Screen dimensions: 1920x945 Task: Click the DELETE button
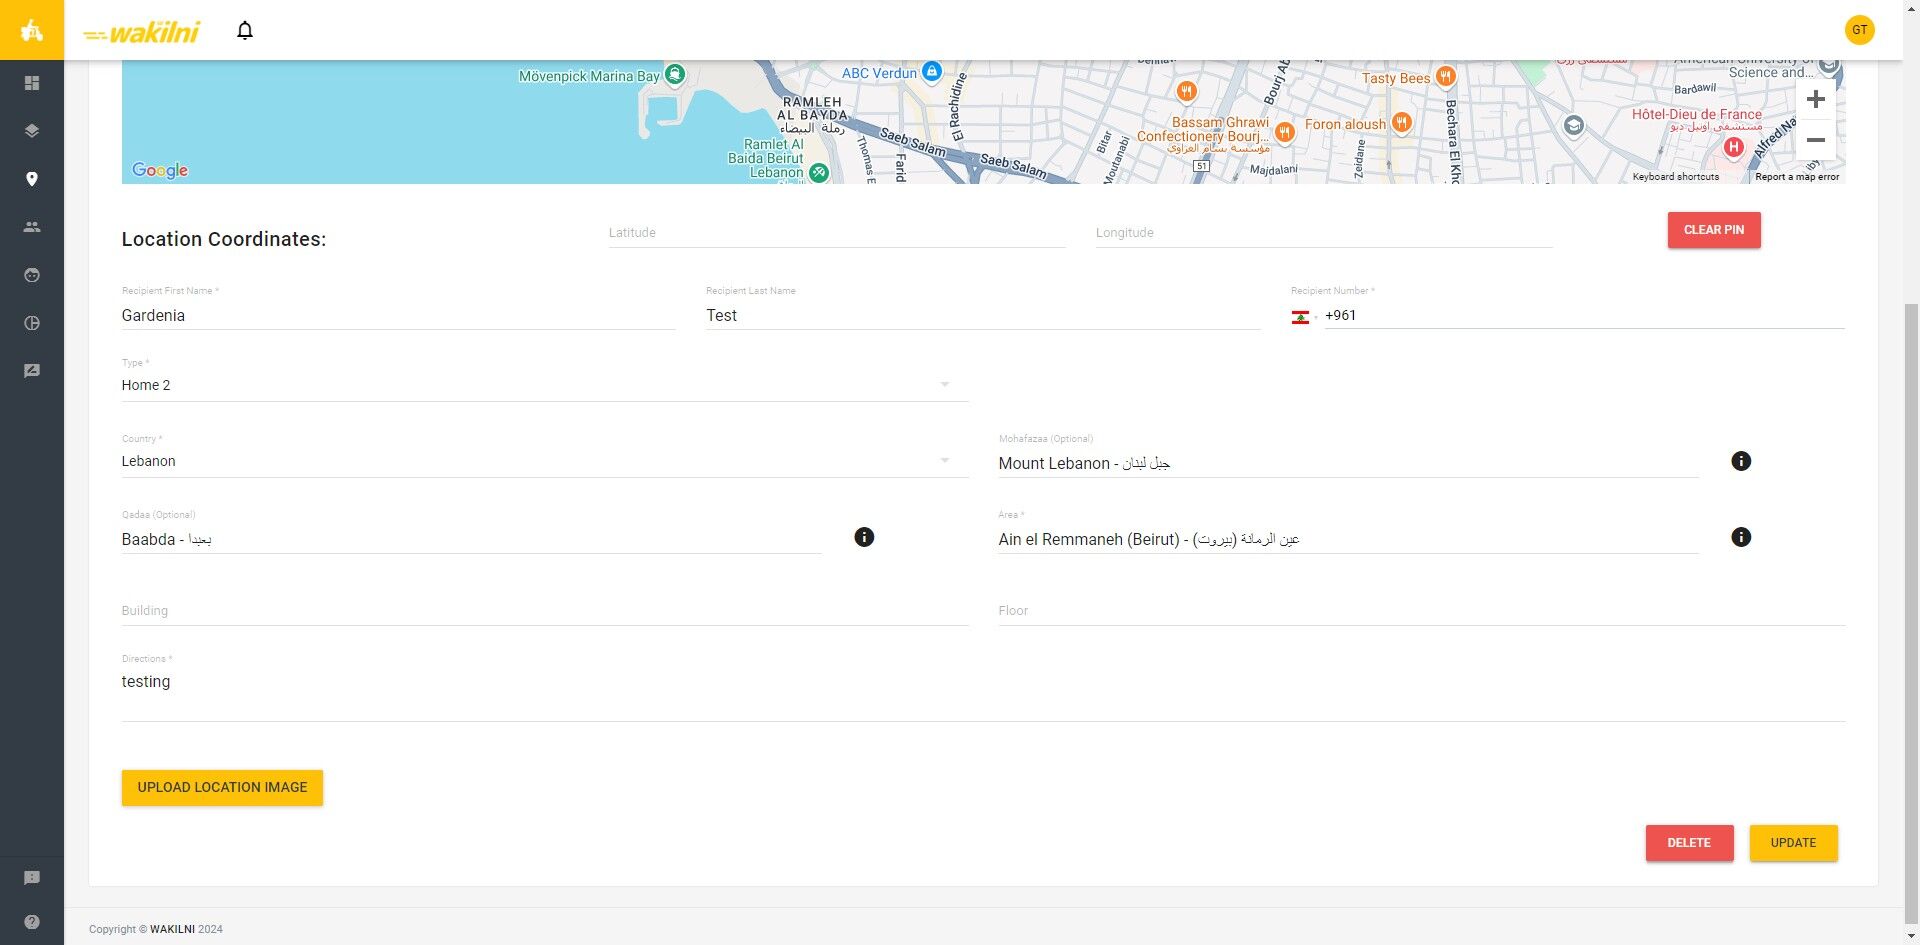(x=1689, y=843)
